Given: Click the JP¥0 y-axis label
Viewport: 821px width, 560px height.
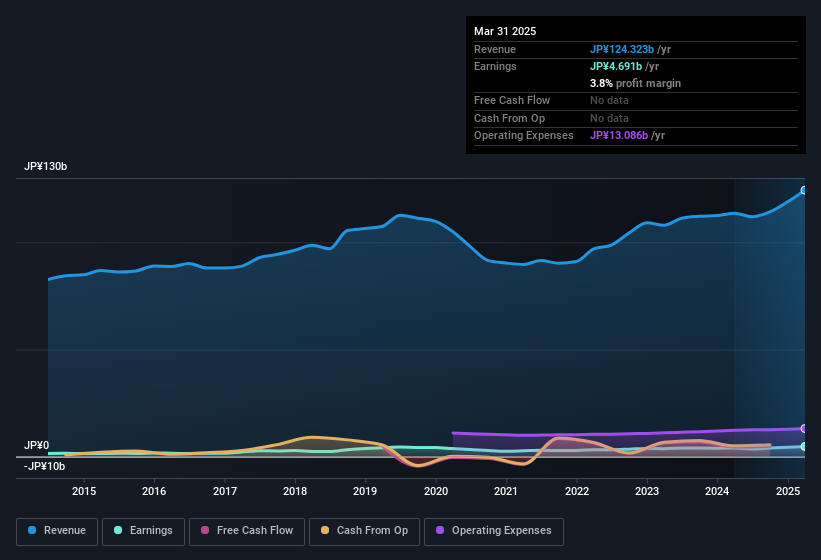Looking at the screenshot, I should click(37, 445).
